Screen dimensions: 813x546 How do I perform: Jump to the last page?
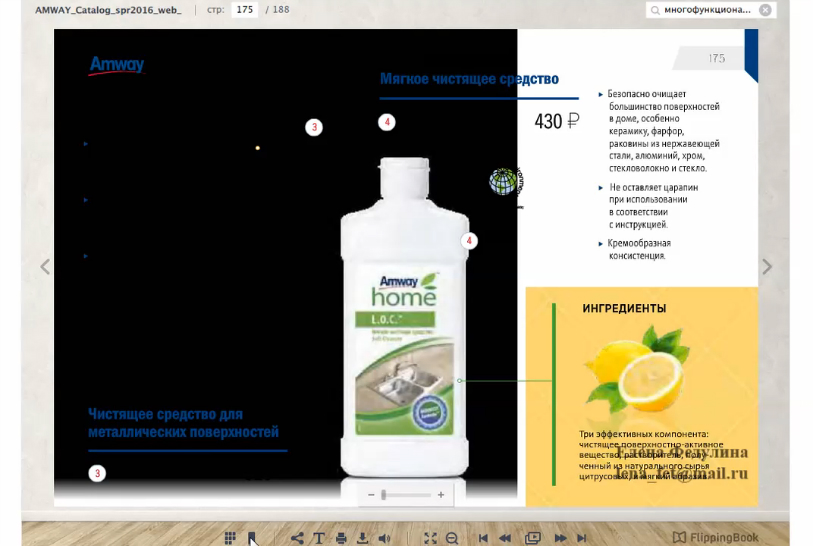(582, 538)
